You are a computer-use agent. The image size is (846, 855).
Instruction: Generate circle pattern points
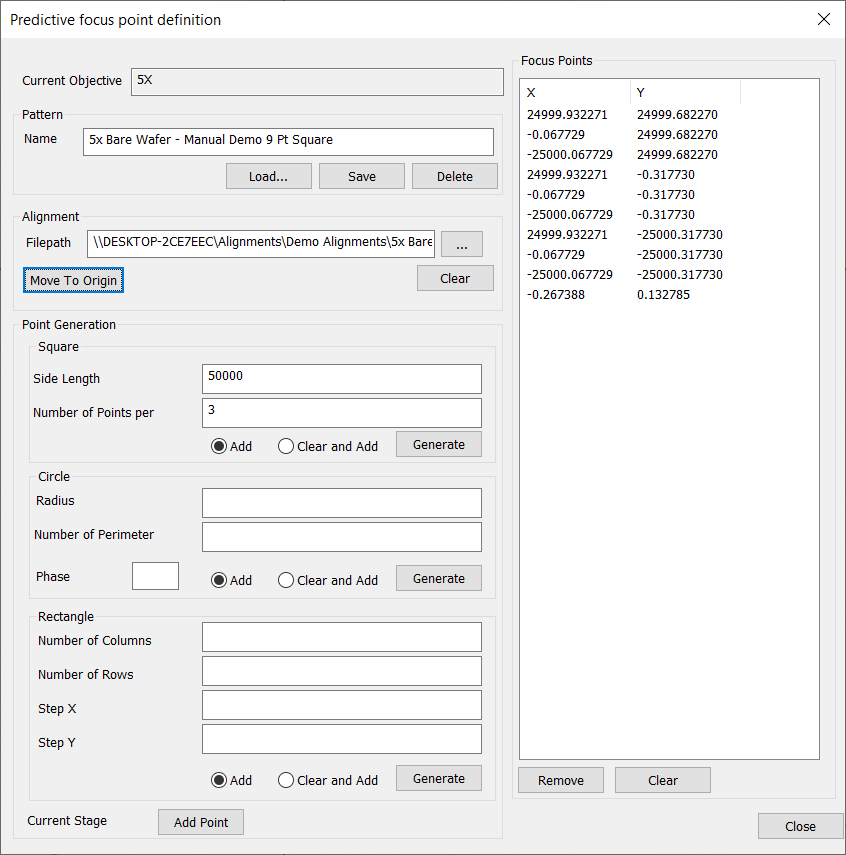click(439, 578)
